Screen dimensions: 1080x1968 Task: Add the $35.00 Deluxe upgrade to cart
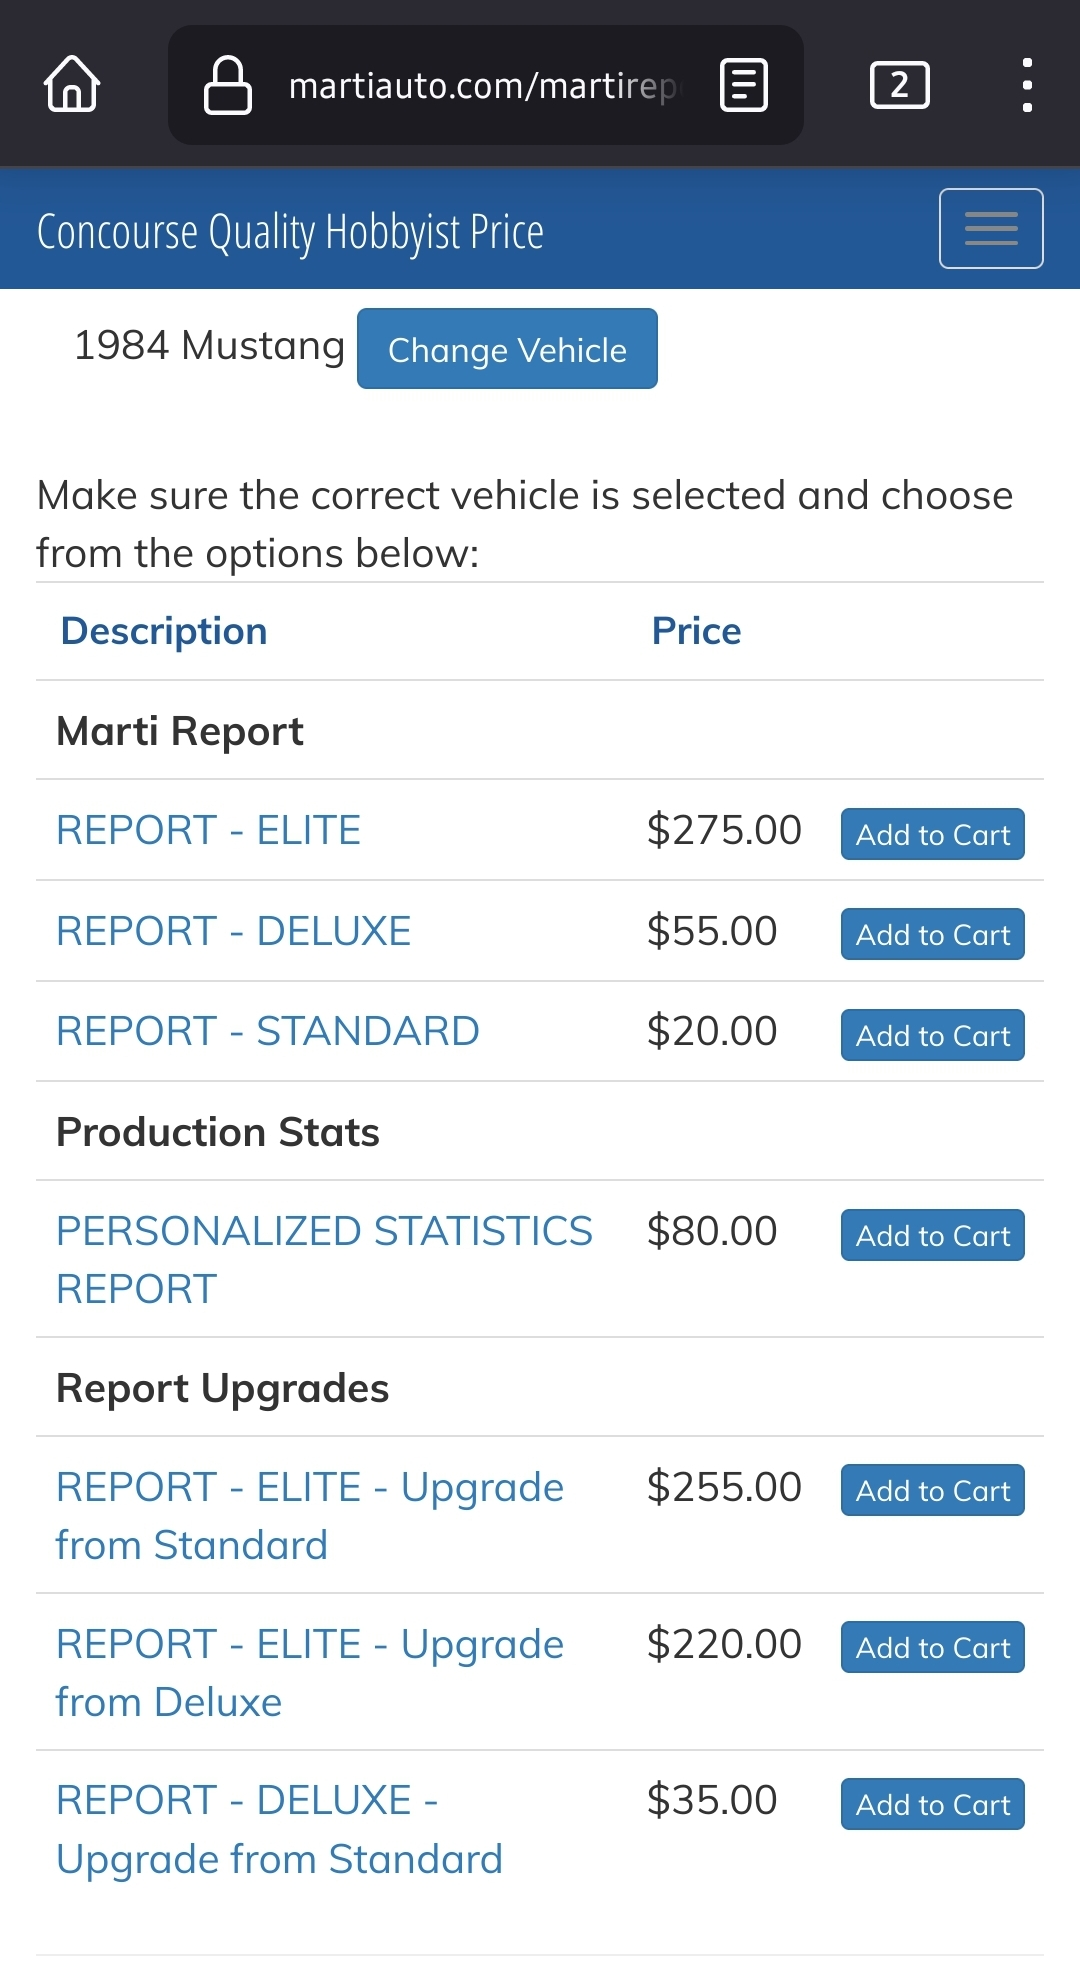pos(933,1804)
